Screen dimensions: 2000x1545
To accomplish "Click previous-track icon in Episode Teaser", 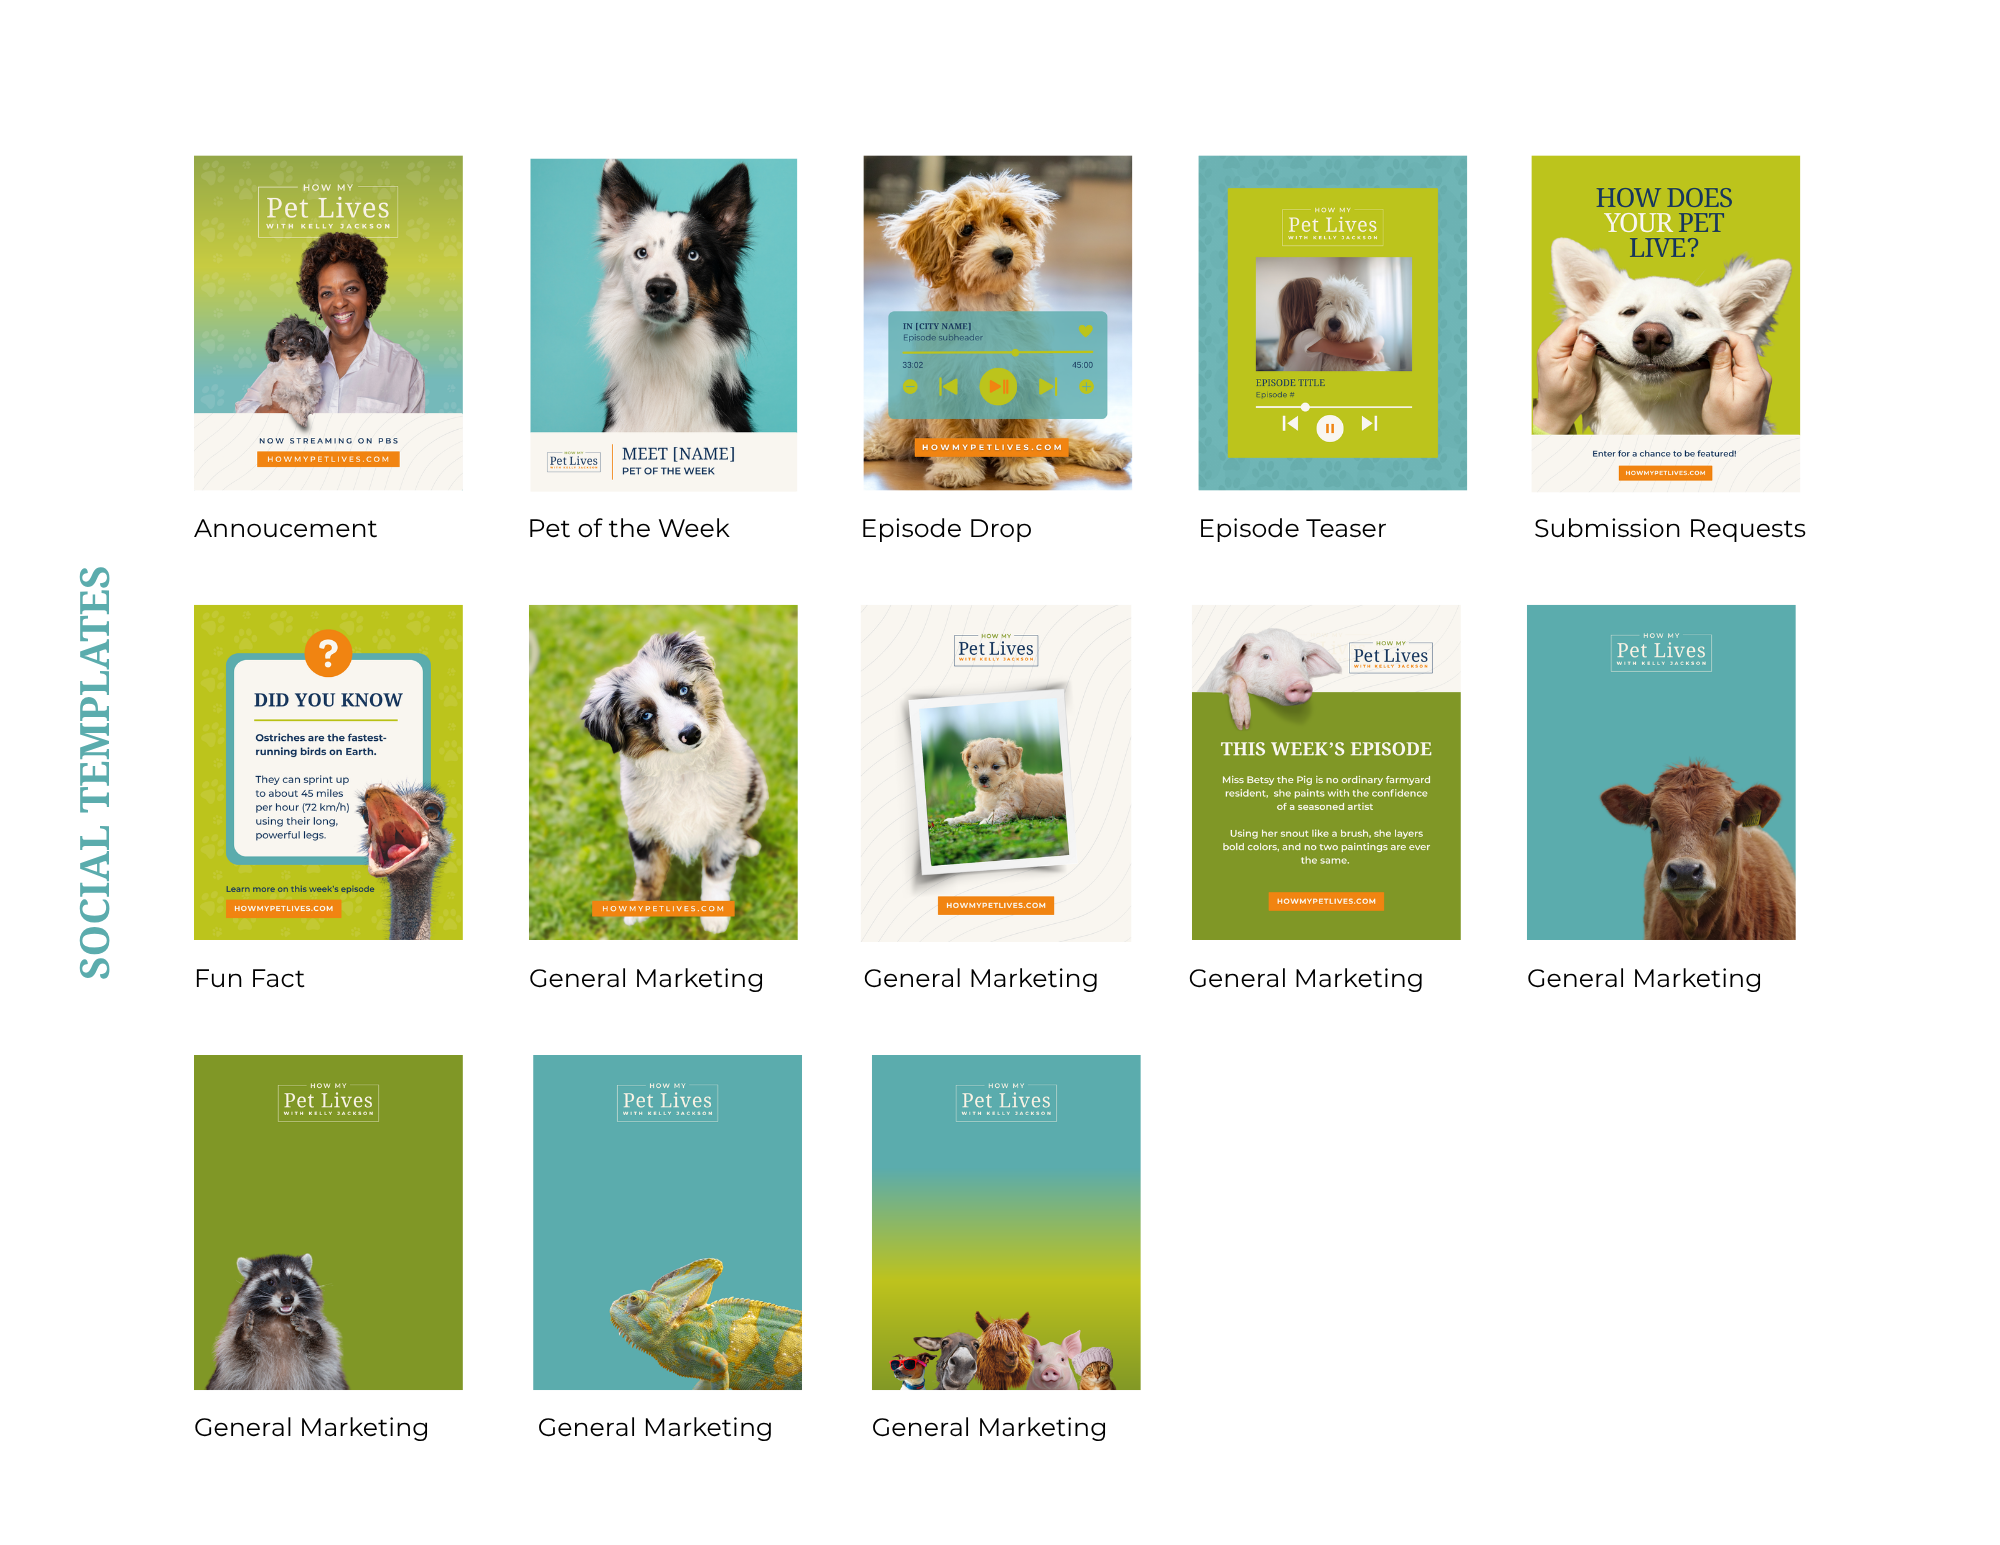I will click(x=1290, y=424).
